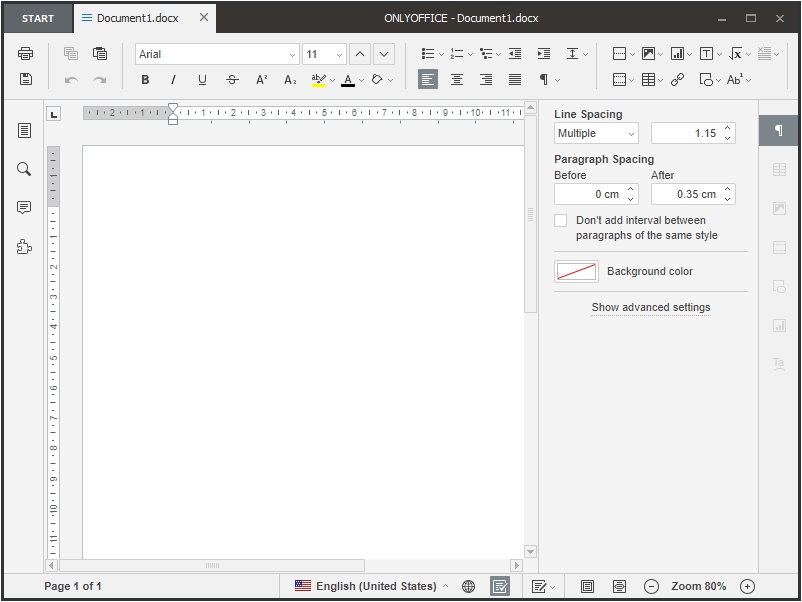Click Fit to width icon
This screenshot has height=602, width=802.
pos(619,586)
